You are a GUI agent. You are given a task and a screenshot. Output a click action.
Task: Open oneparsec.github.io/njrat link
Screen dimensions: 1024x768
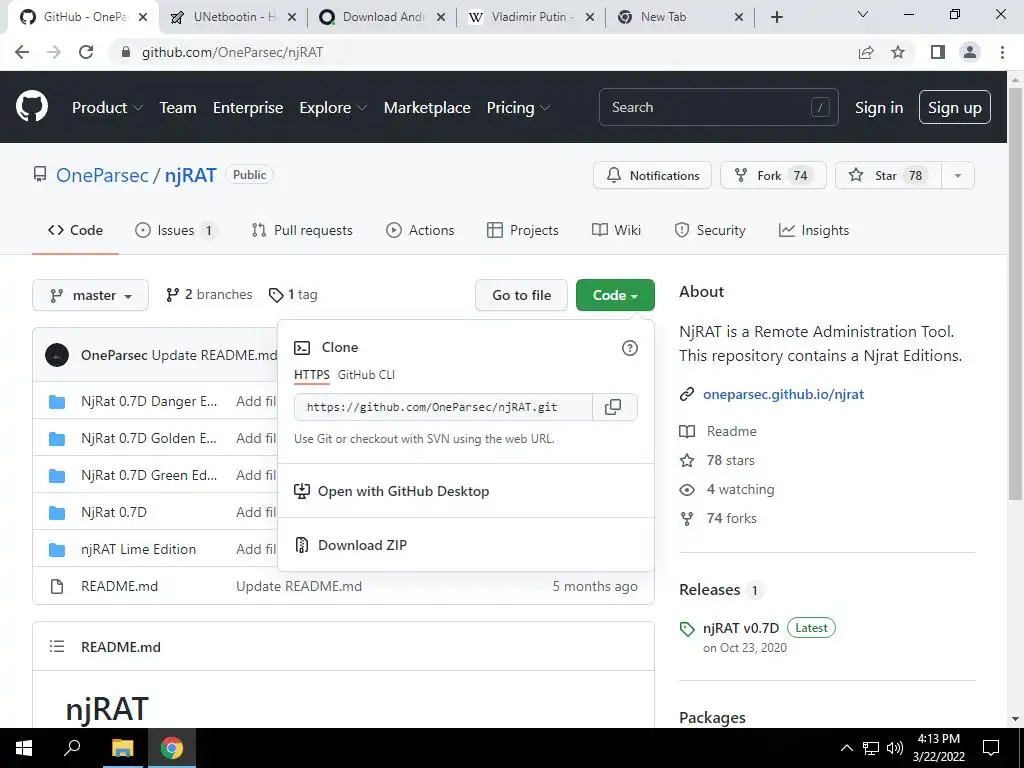783,394
